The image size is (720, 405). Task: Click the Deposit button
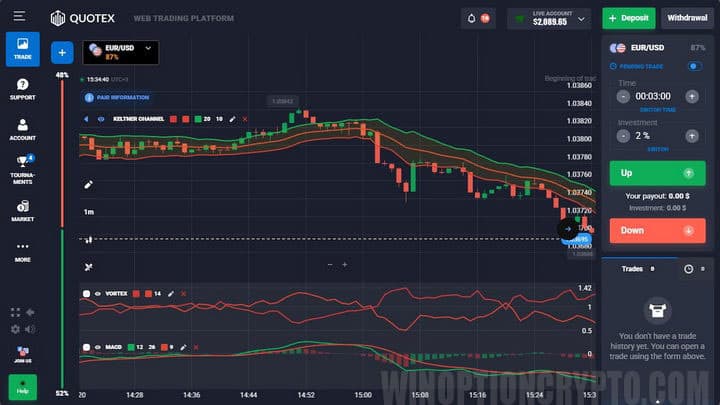[629, 18]
